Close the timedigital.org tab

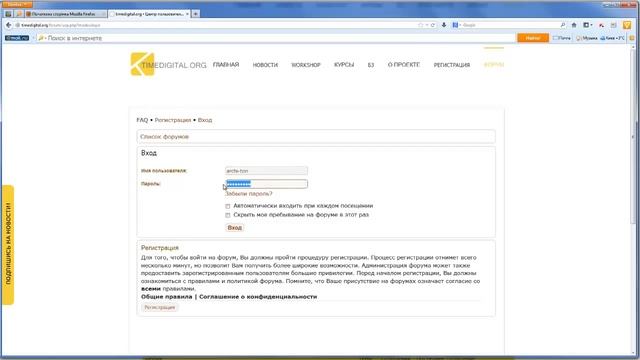(187, 14)
